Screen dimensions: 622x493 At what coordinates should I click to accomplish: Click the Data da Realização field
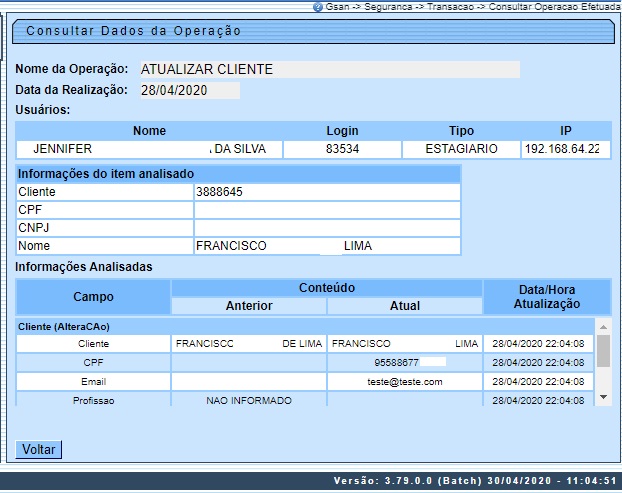pos(189,91)
